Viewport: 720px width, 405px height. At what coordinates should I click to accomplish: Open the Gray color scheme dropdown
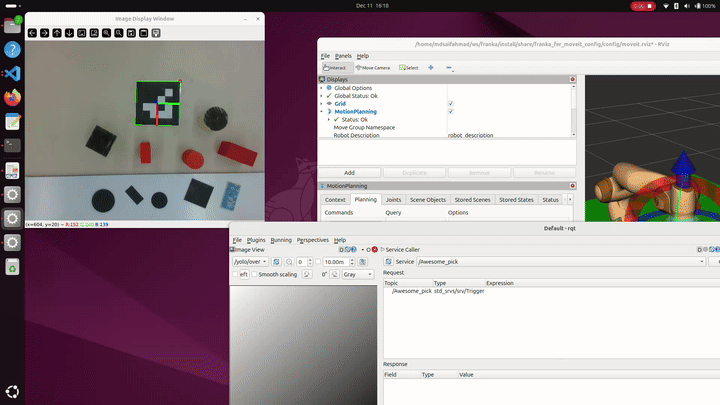[357, 274]
